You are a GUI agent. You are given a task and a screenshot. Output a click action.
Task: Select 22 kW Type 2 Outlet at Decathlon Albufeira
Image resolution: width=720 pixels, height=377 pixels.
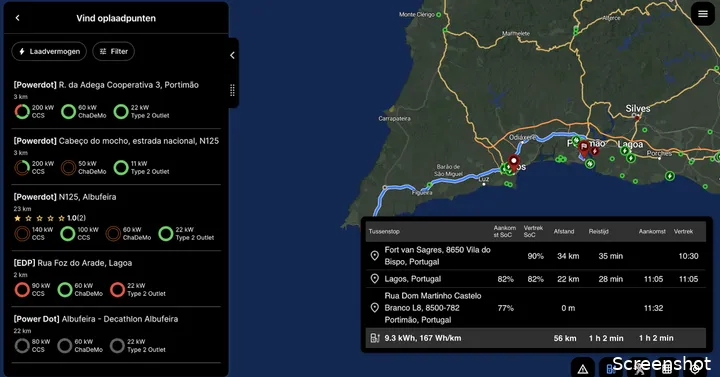tap(118, 346)
